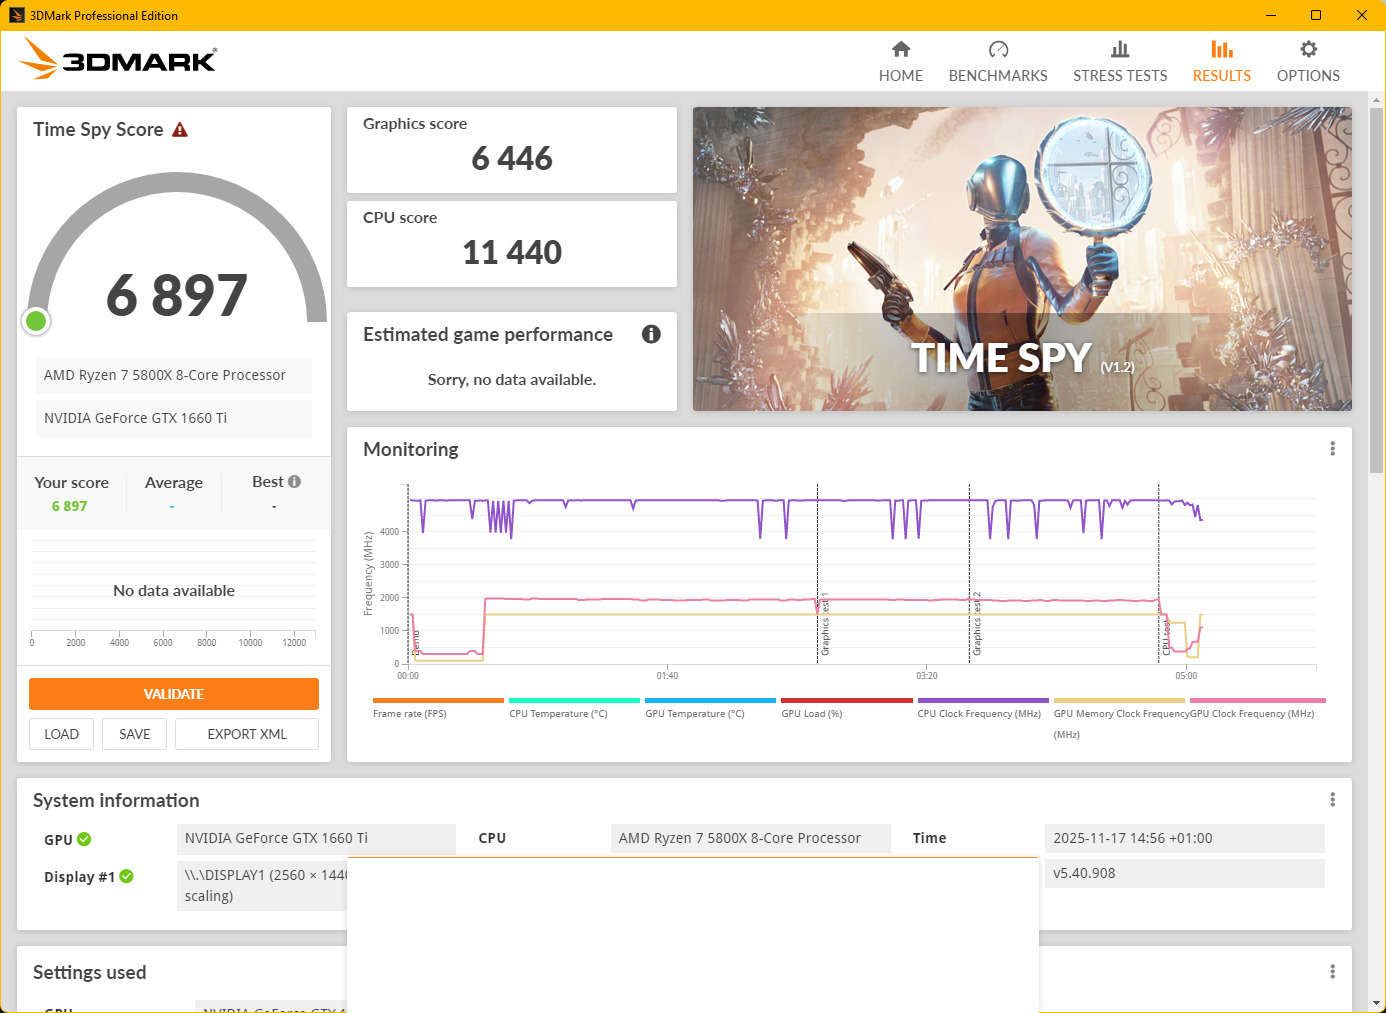Click the Best score info icon

click(x=294, y=481)
